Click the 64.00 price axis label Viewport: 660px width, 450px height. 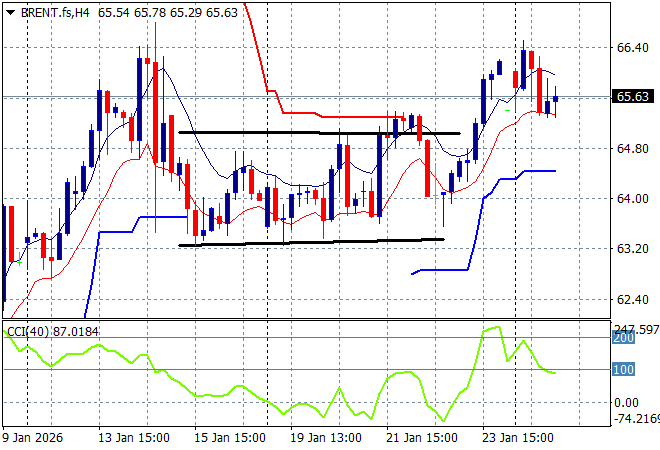pyautogui.click(x=630, y=198)
